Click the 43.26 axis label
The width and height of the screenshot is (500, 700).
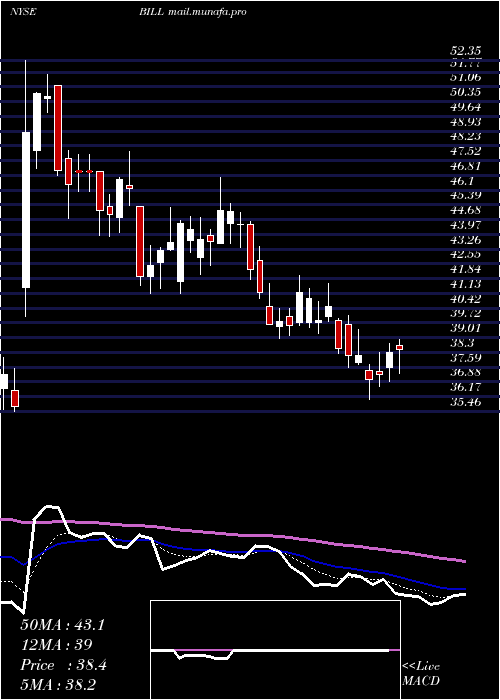pyautogui.click(x=465, y=240)
